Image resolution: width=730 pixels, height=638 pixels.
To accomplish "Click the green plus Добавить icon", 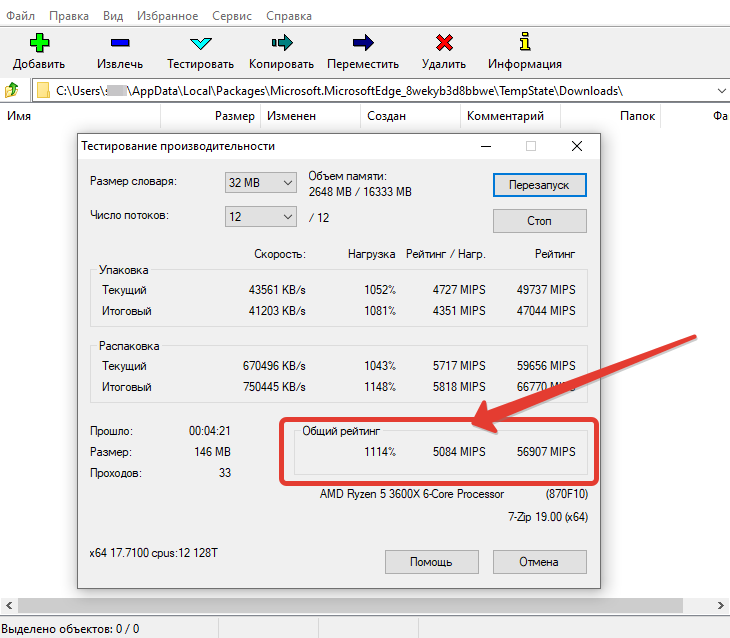I will 39,43.
